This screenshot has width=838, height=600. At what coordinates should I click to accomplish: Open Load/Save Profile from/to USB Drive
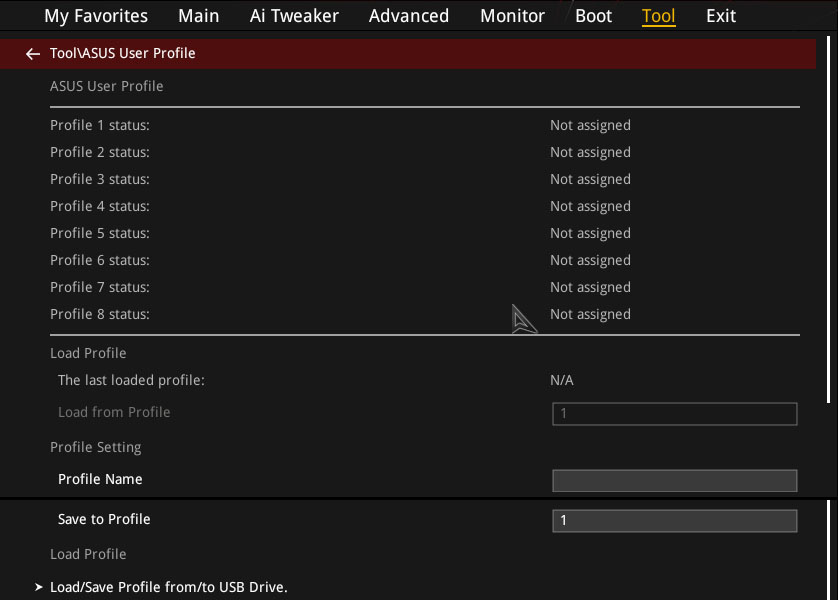tap(168, 587)
